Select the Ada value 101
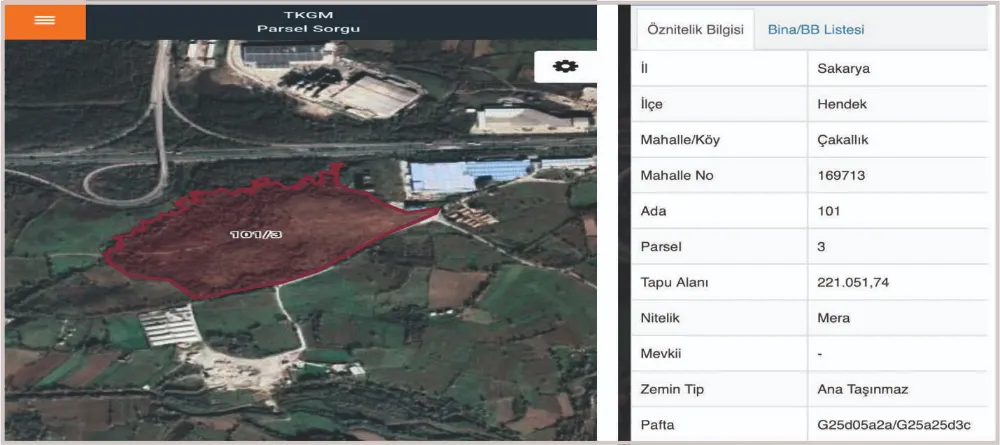Screen dimensions: 1000x445 (x=829, y=211)
